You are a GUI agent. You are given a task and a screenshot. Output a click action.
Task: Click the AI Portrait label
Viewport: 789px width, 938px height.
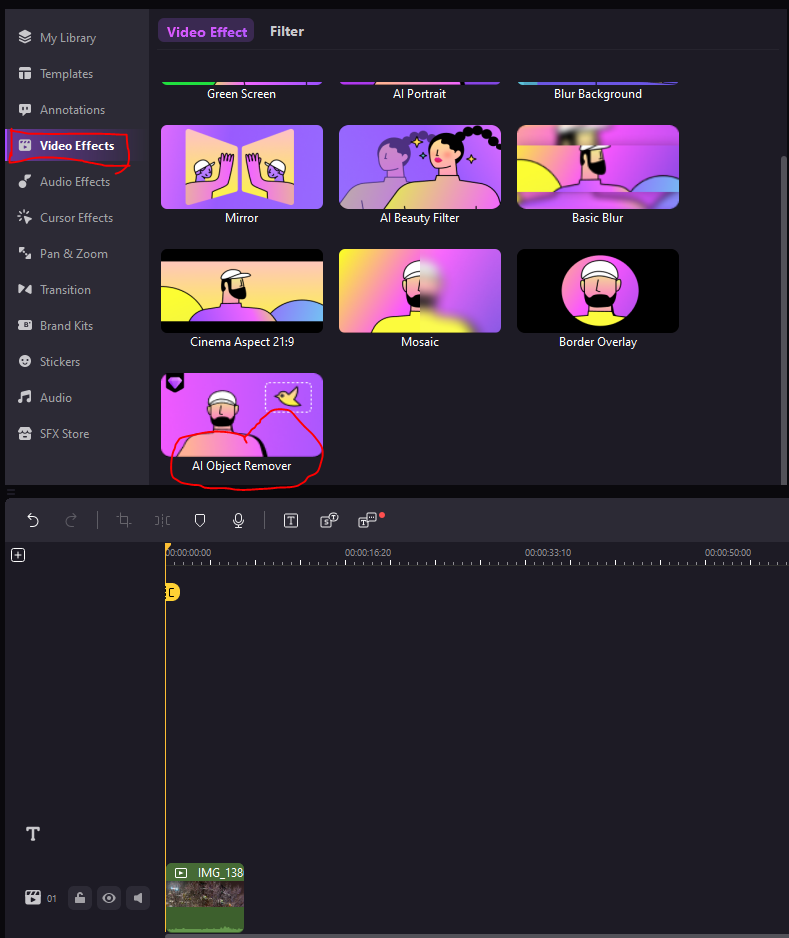(419, 94)
